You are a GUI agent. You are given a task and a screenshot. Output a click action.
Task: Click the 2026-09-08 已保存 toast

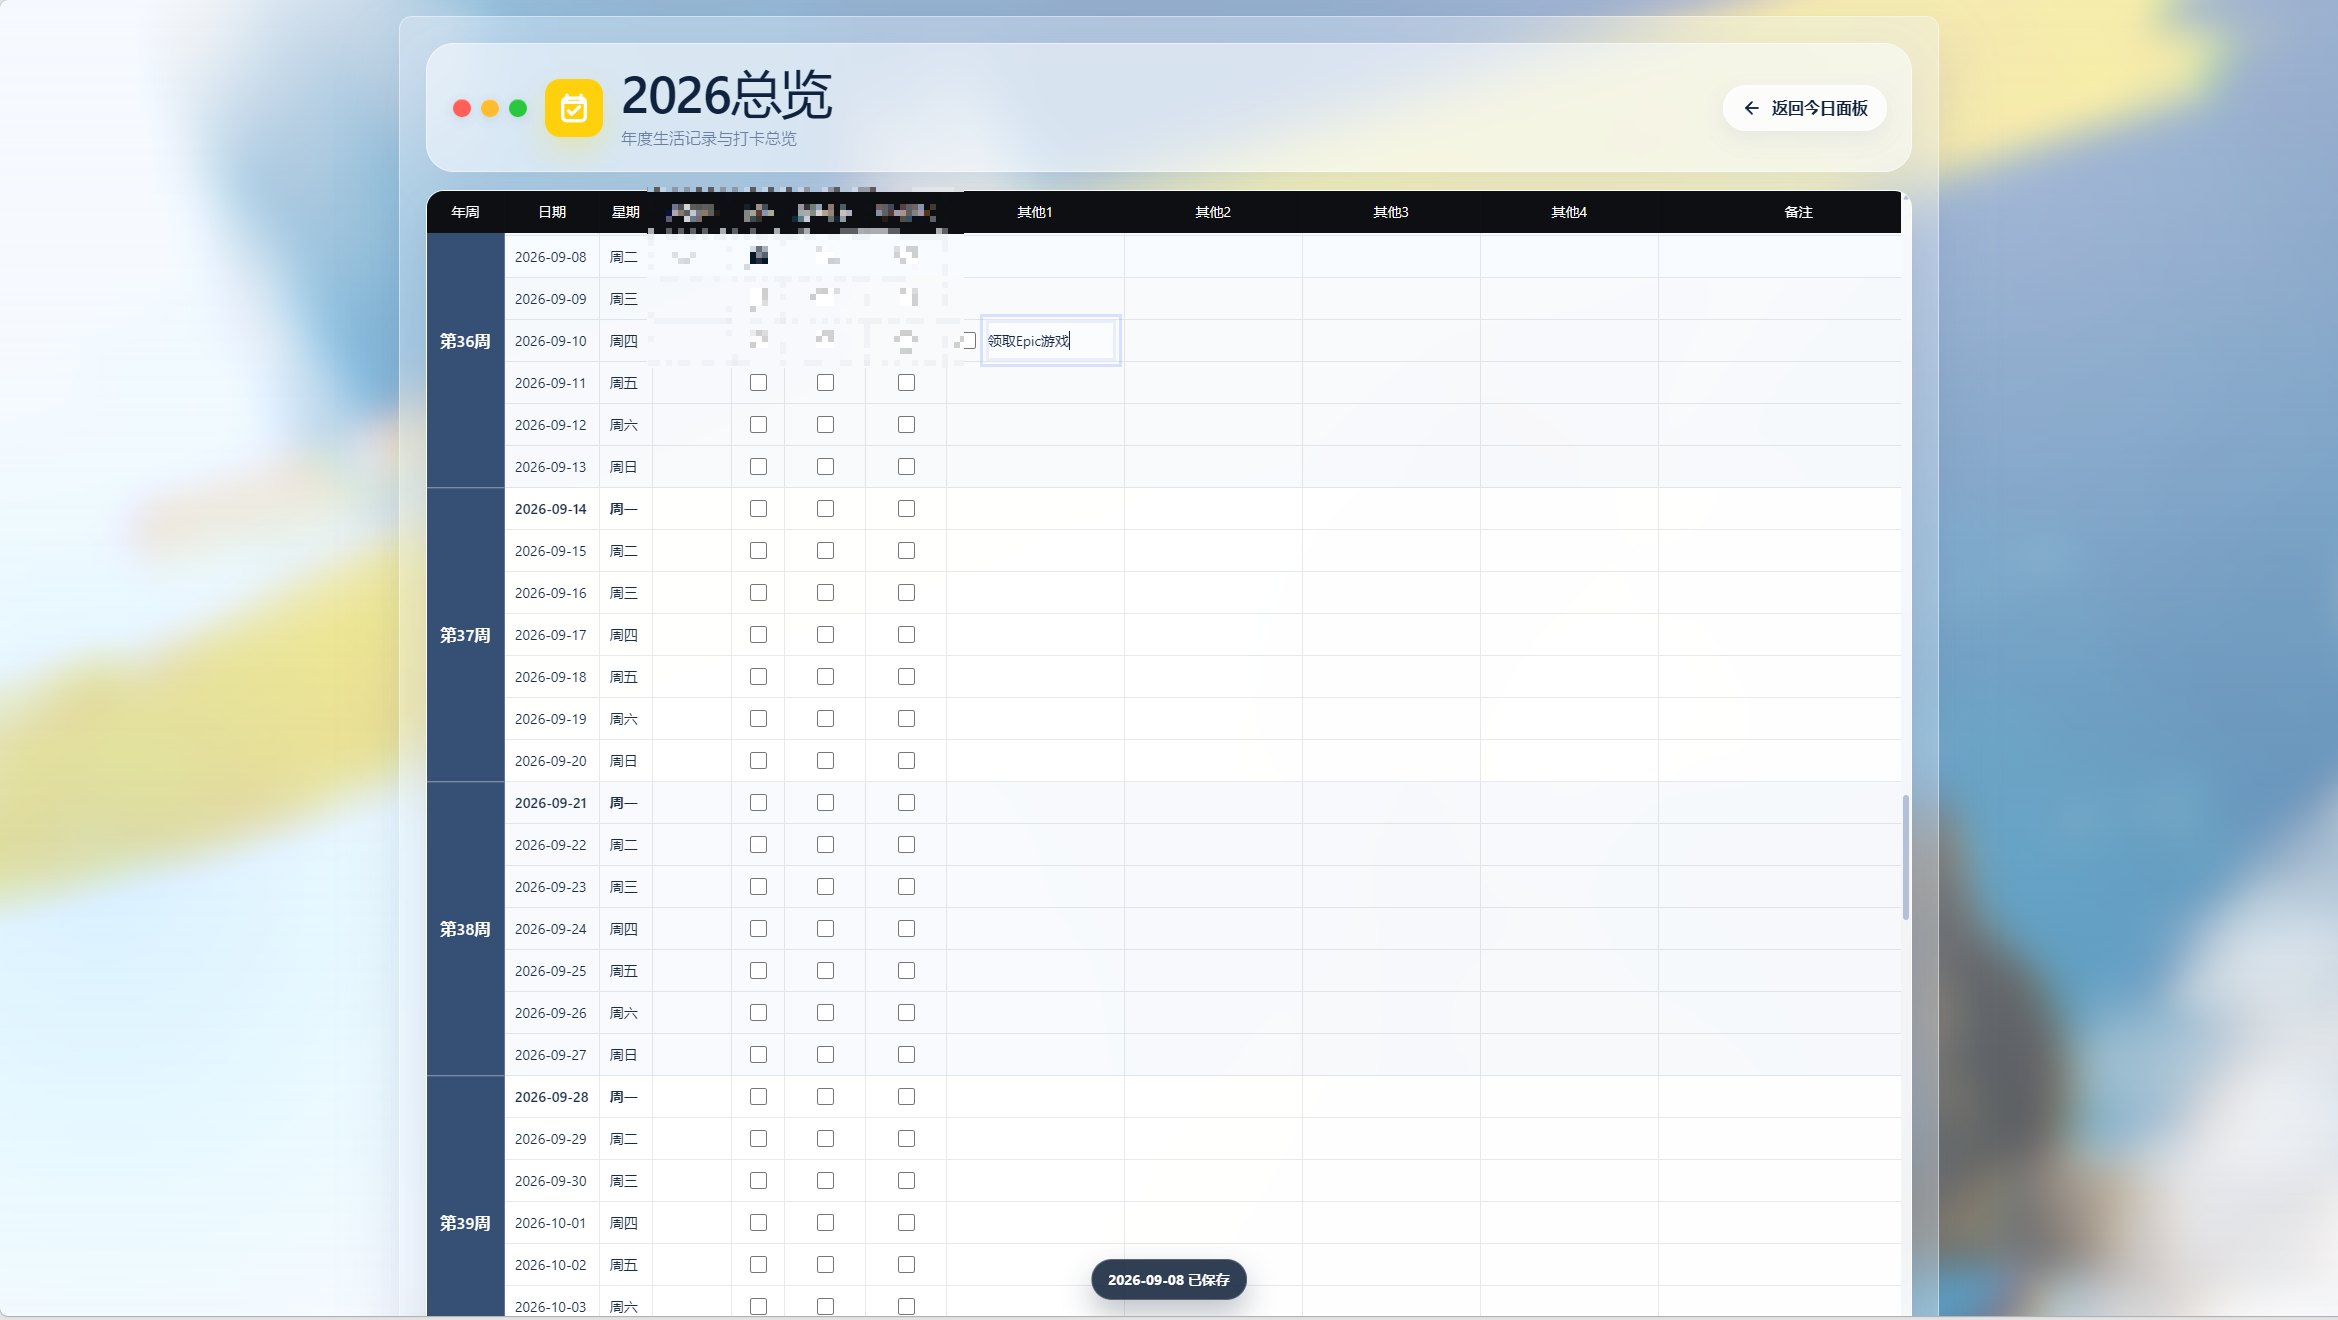click(1169, 1280)
